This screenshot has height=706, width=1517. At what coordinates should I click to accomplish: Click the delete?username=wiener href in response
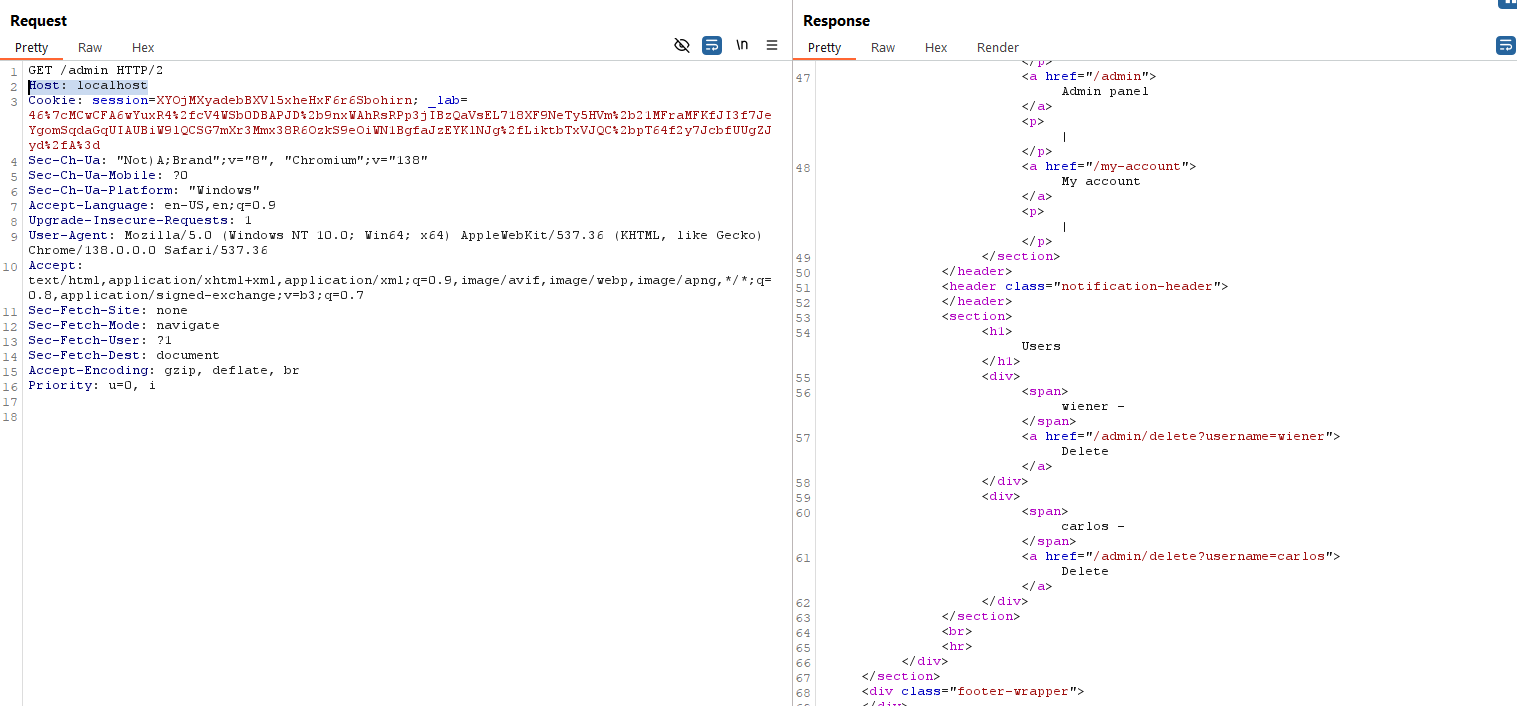1209,436
